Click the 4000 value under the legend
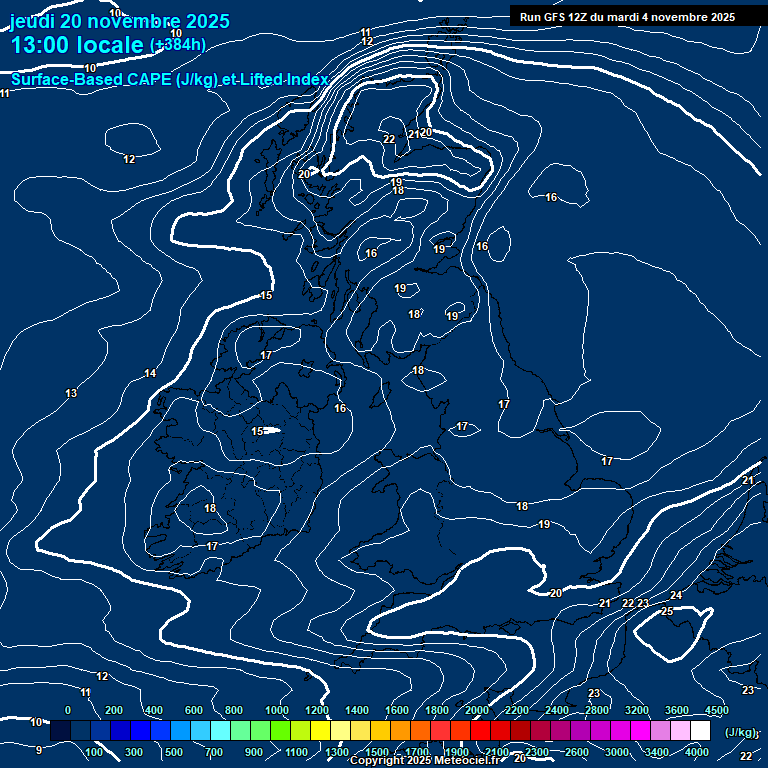 click(x=698, y=752)
